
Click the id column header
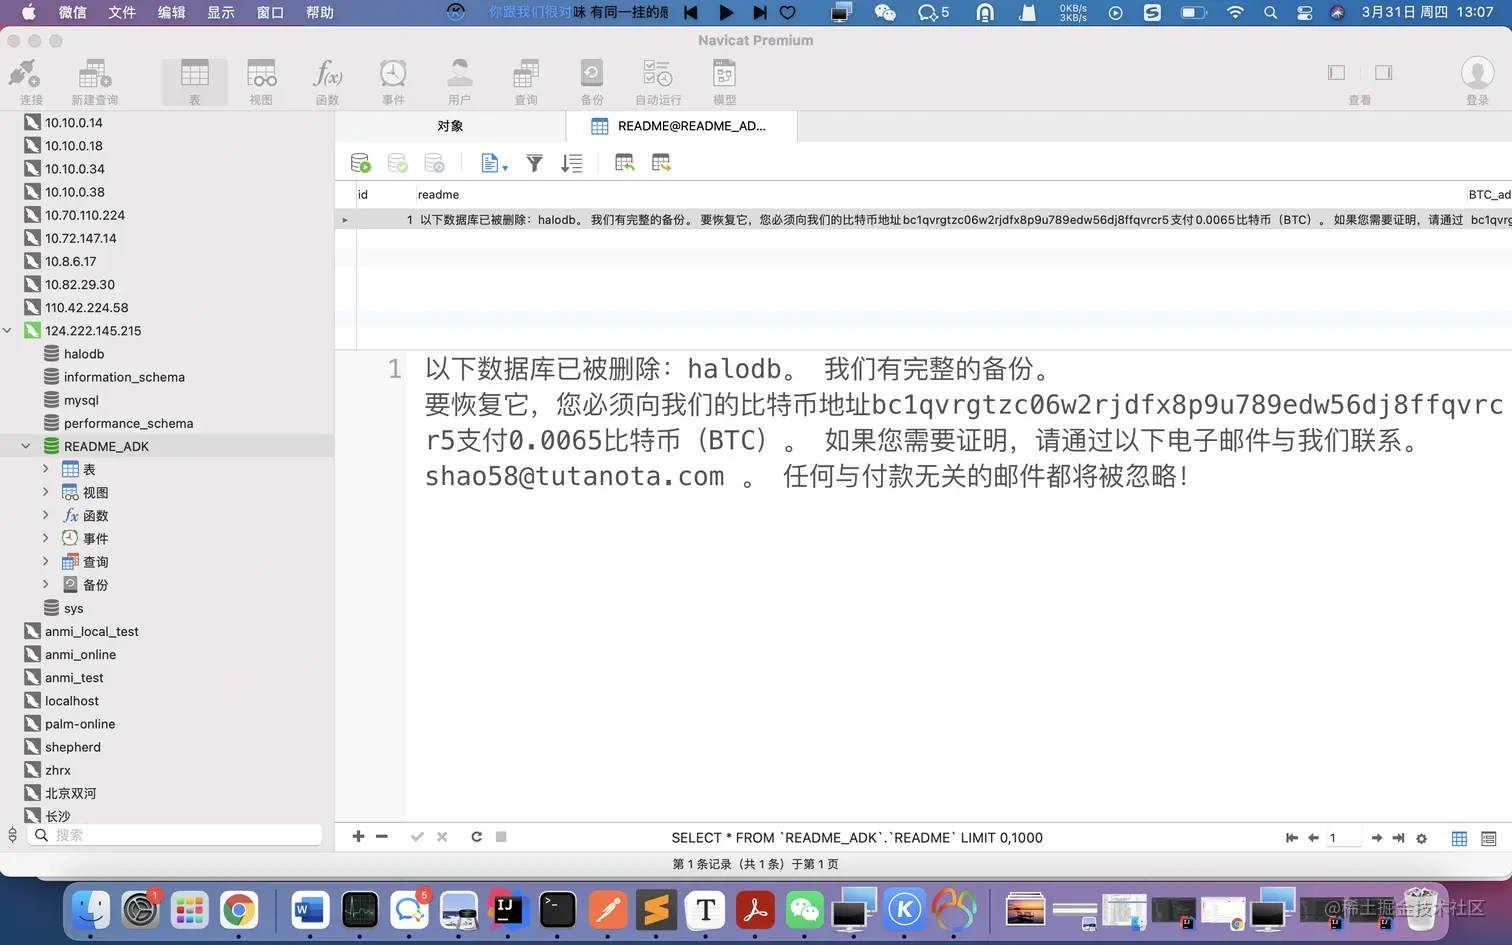(384, 195)
